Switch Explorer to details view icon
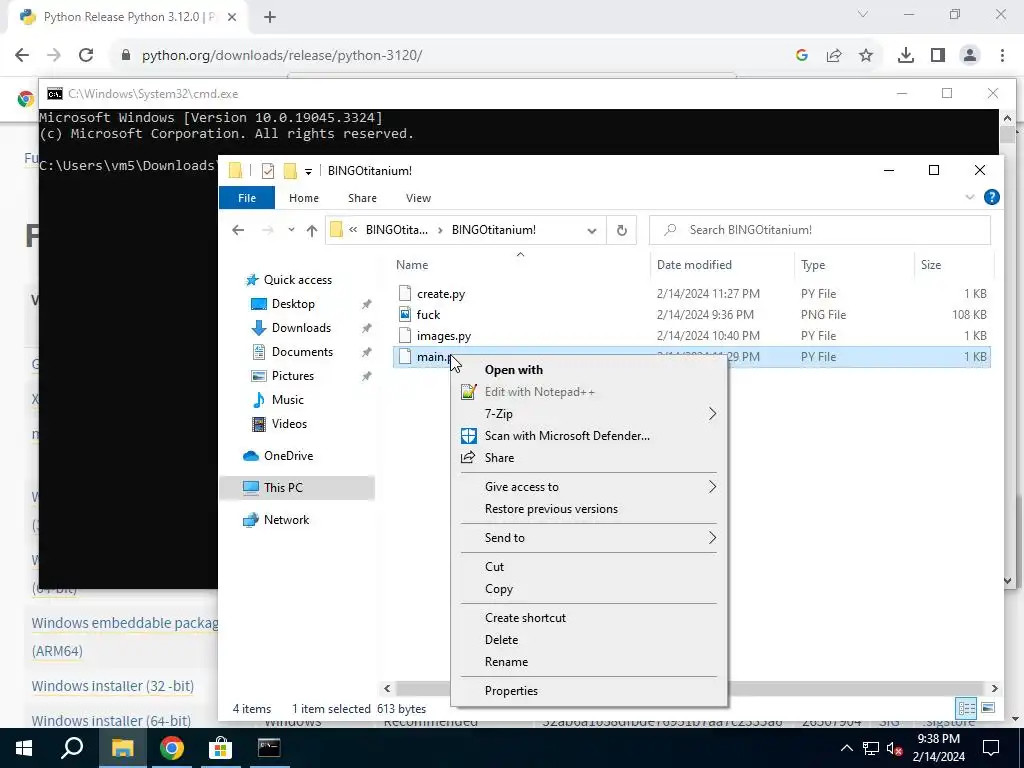 coord(967,708)
